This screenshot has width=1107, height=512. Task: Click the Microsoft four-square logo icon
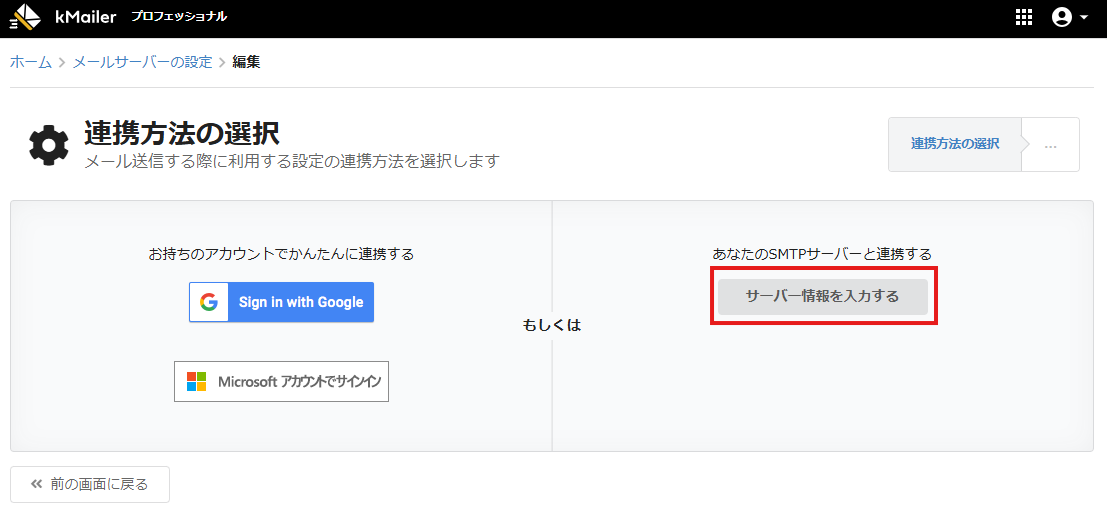pyautogui.click(x=196, y=382)
